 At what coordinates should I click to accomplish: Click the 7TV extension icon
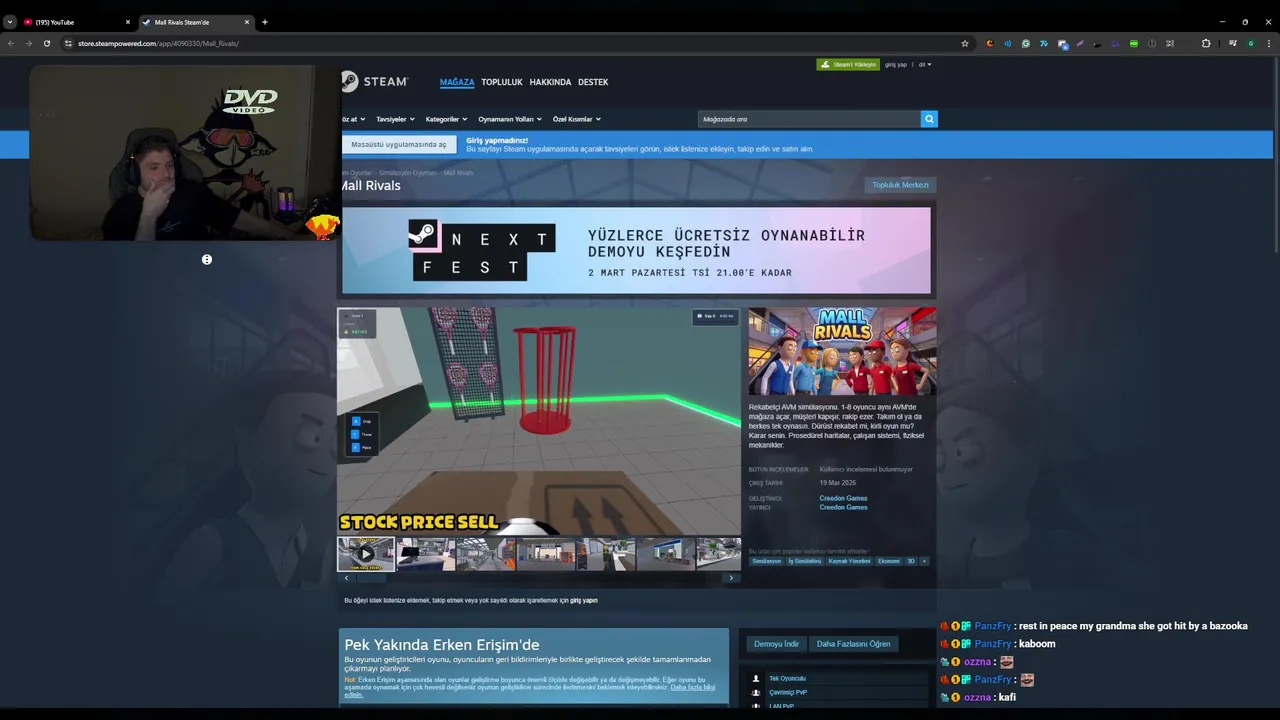1043,43
